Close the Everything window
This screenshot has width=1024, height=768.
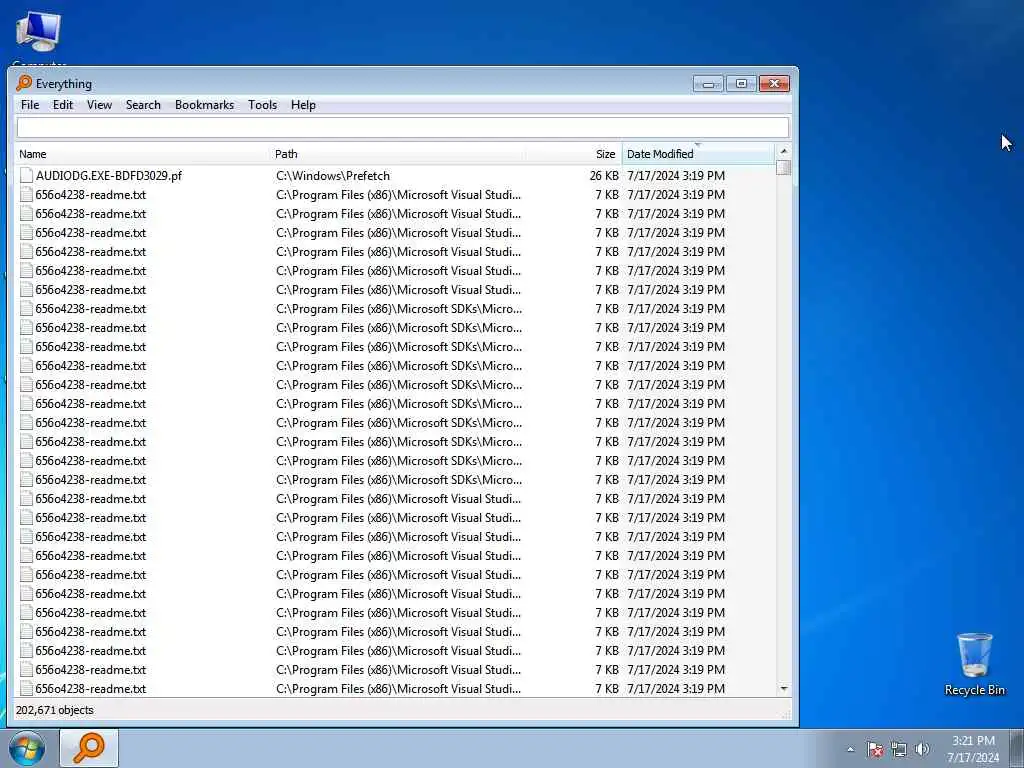click(x=775, y=84)
